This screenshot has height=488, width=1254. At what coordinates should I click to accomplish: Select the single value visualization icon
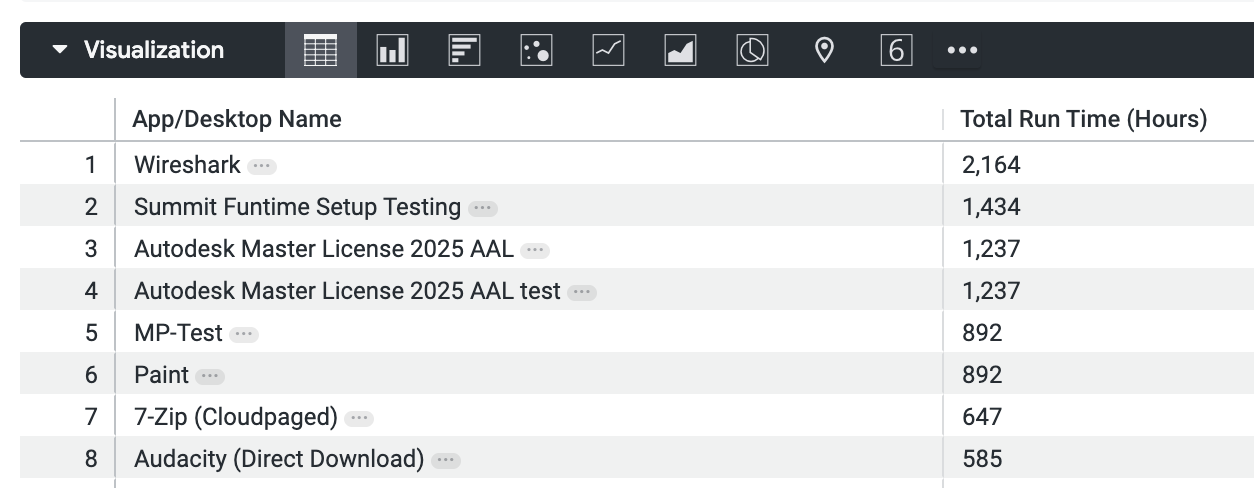click(896, 50)
